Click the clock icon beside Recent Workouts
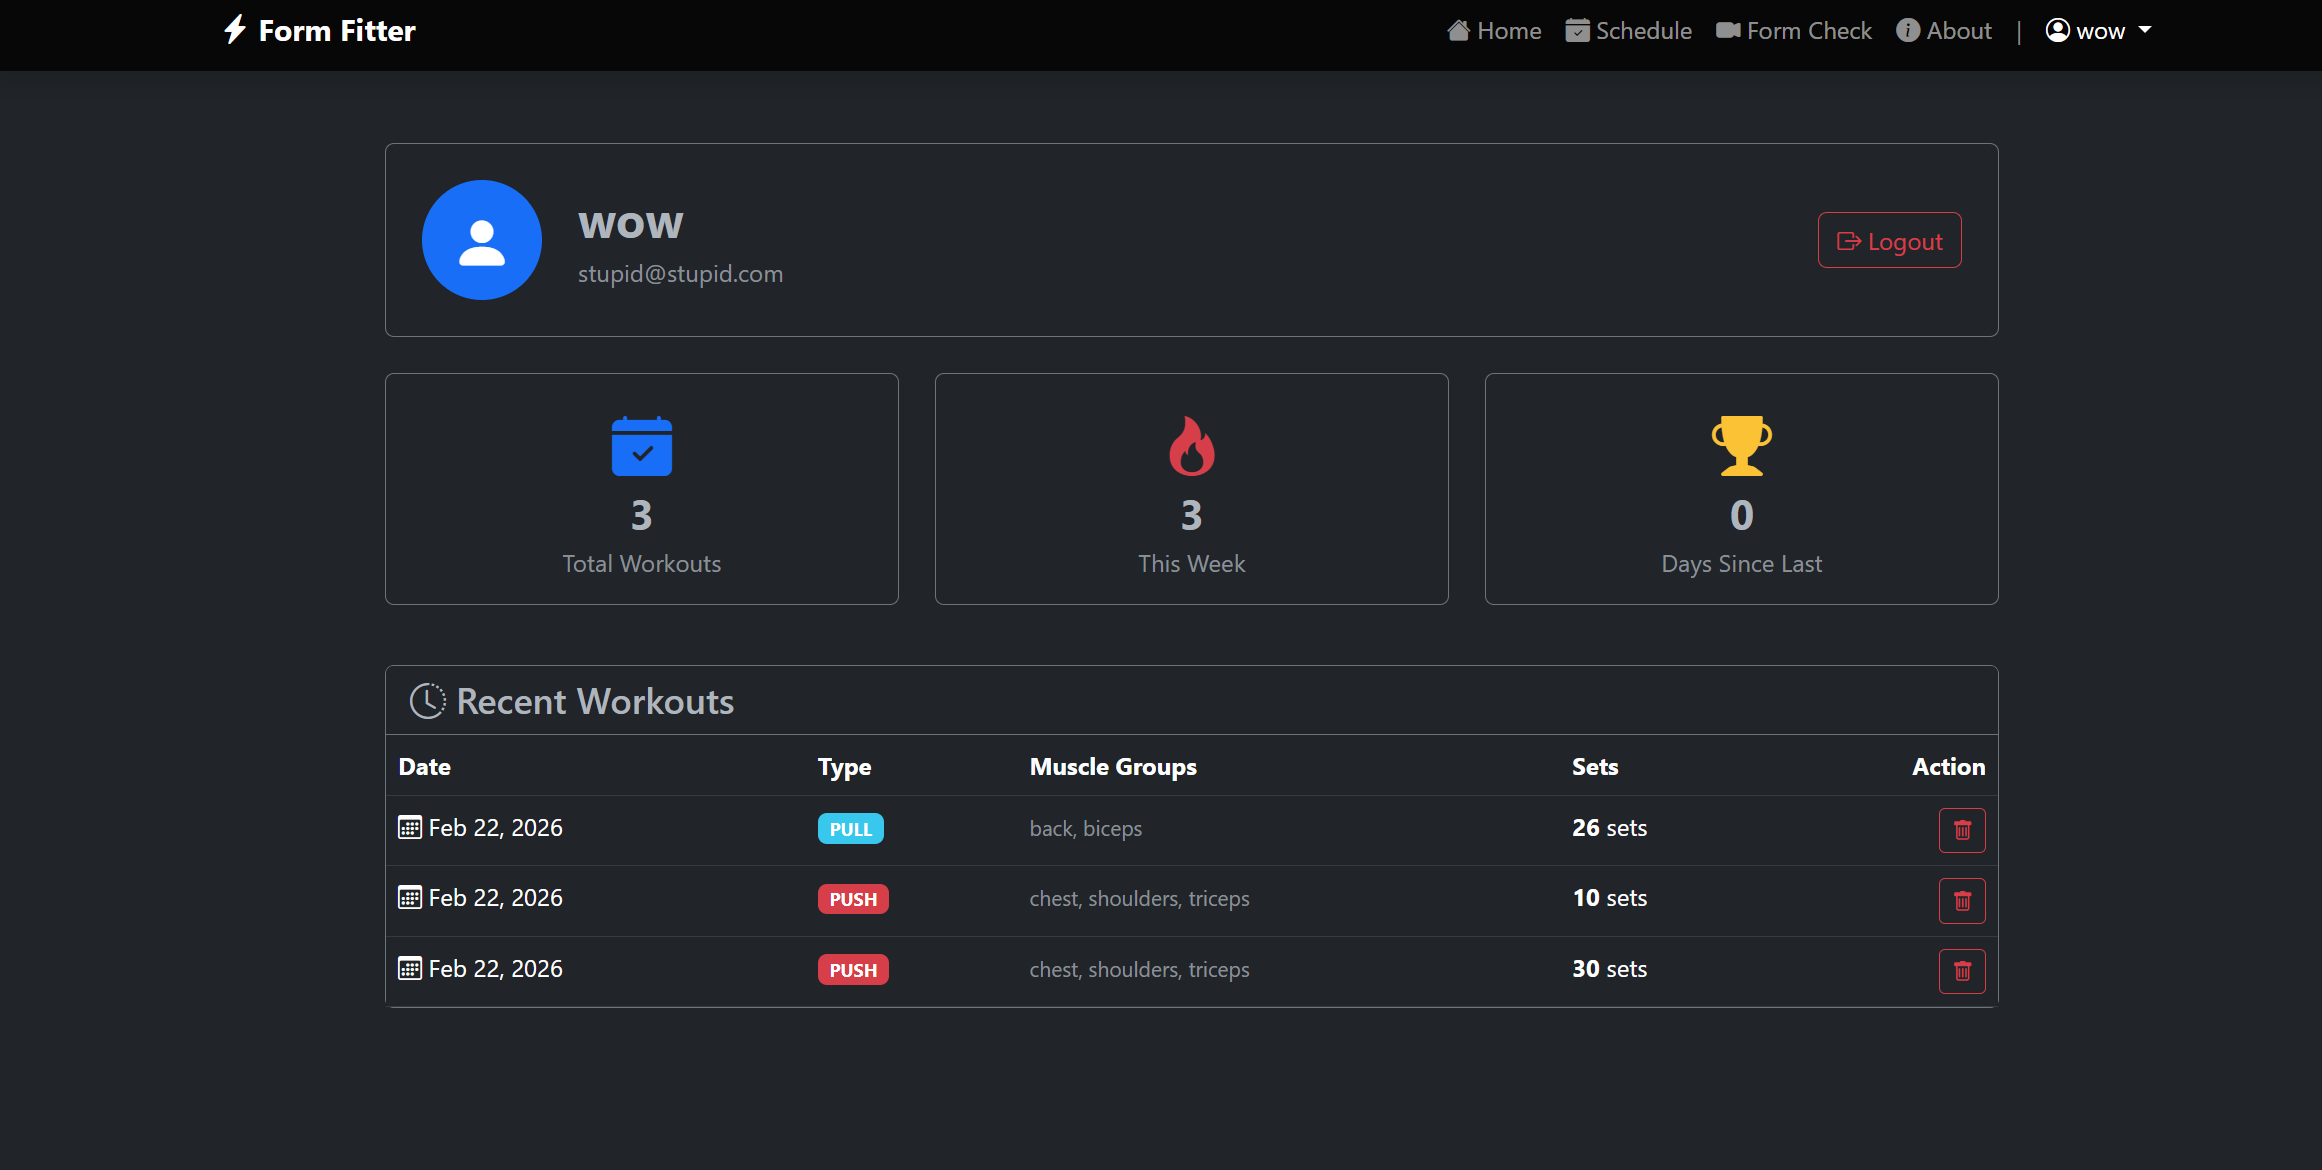The image size is (2322, 1170). coord(427,701)
